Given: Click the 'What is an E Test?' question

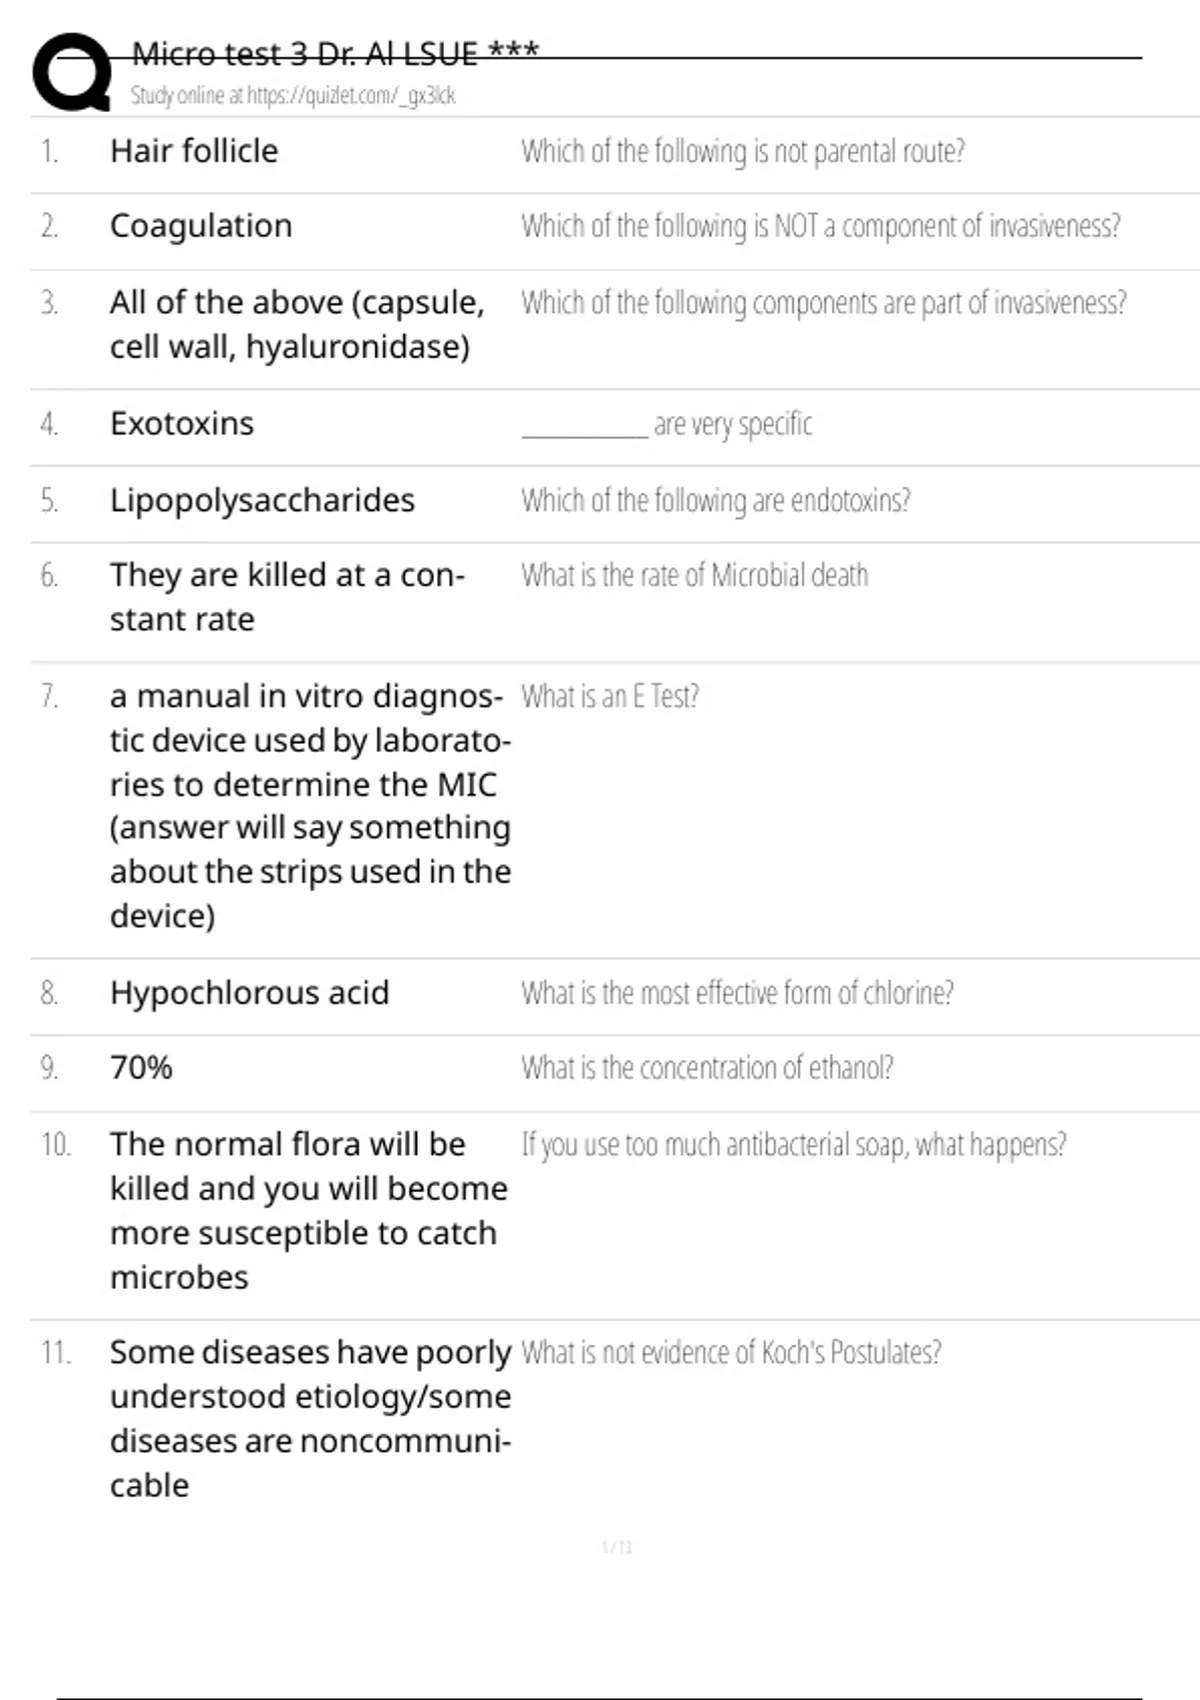Looking at the screenshot, I should pyautogui.click(x=610, y=696).
